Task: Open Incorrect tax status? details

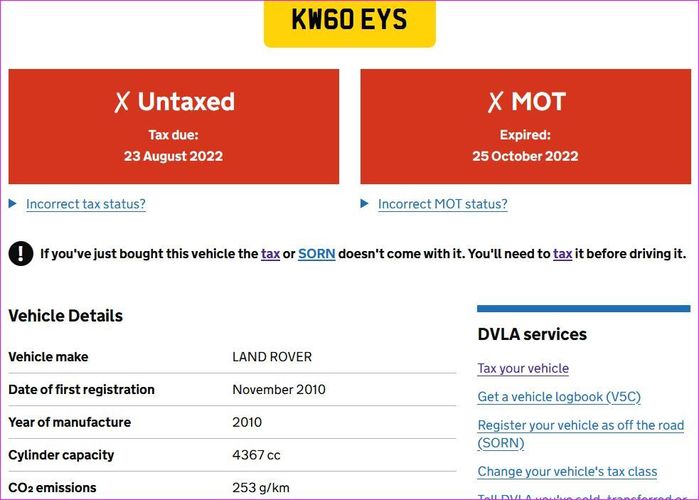Action: [86, 204]
